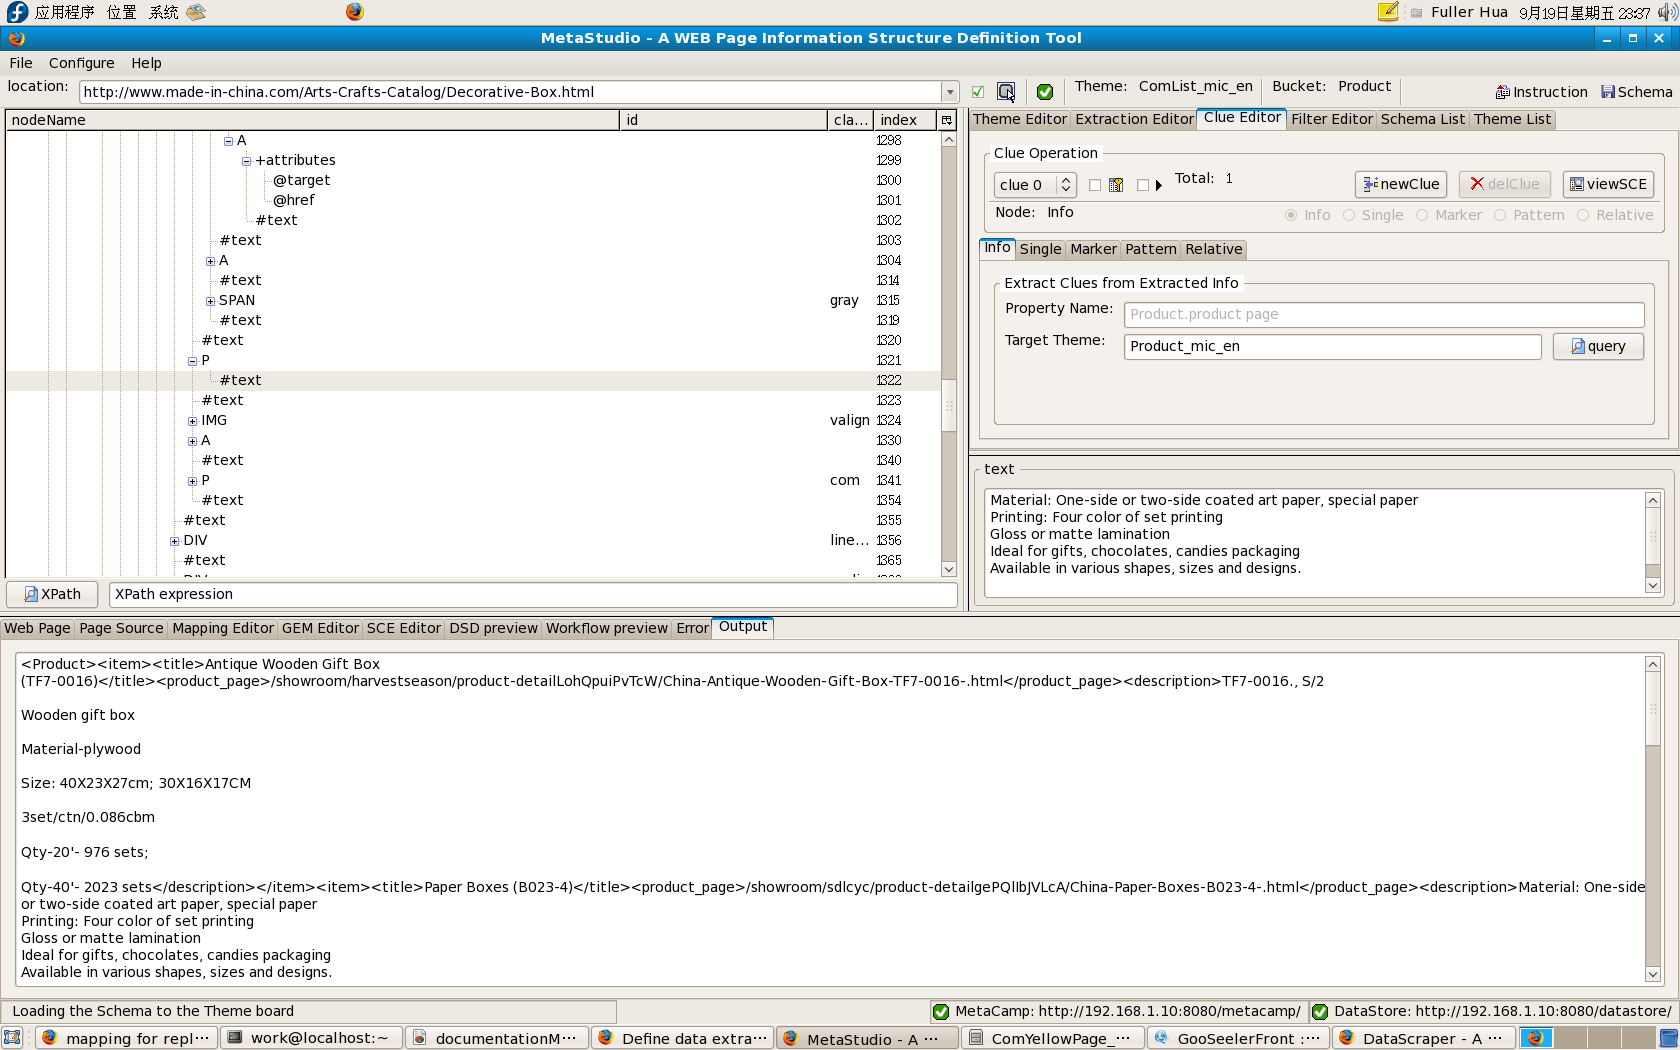Screen dimensions: 1680x1050
Task: Click the delClue button
Action: coord(1504,184)
